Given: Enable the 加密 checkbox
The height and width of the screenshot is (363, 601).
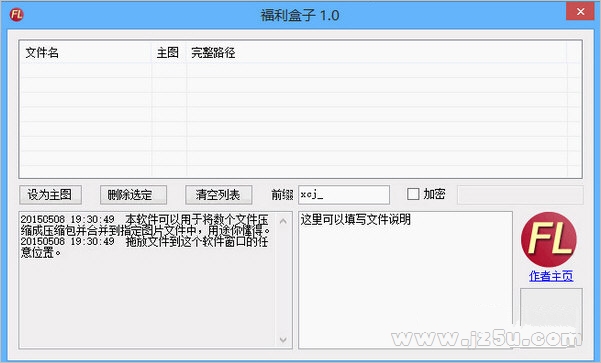Looking at the screenshot, I should coord(413,194).
